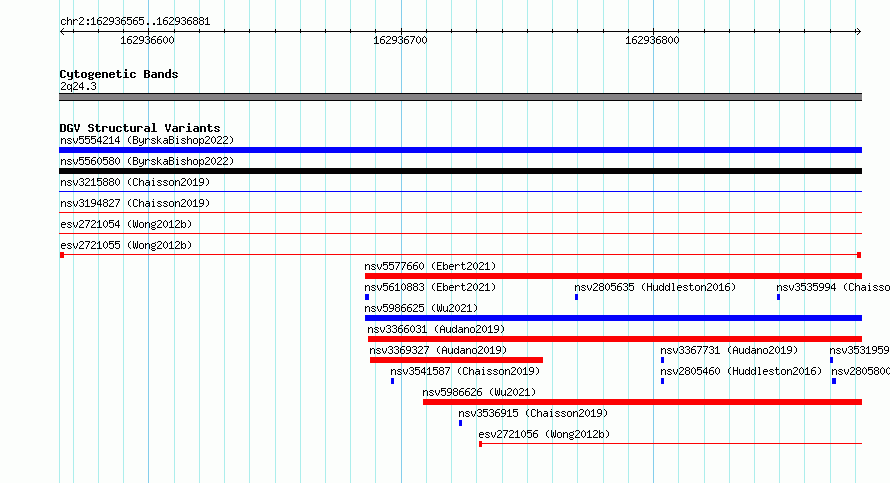Image resolution: width=890 pixels, height=483 pixels.
Task: Click the chr2:162936565..162936881 coordinates label
Action: pyautogui.click(x=135, y=21)
